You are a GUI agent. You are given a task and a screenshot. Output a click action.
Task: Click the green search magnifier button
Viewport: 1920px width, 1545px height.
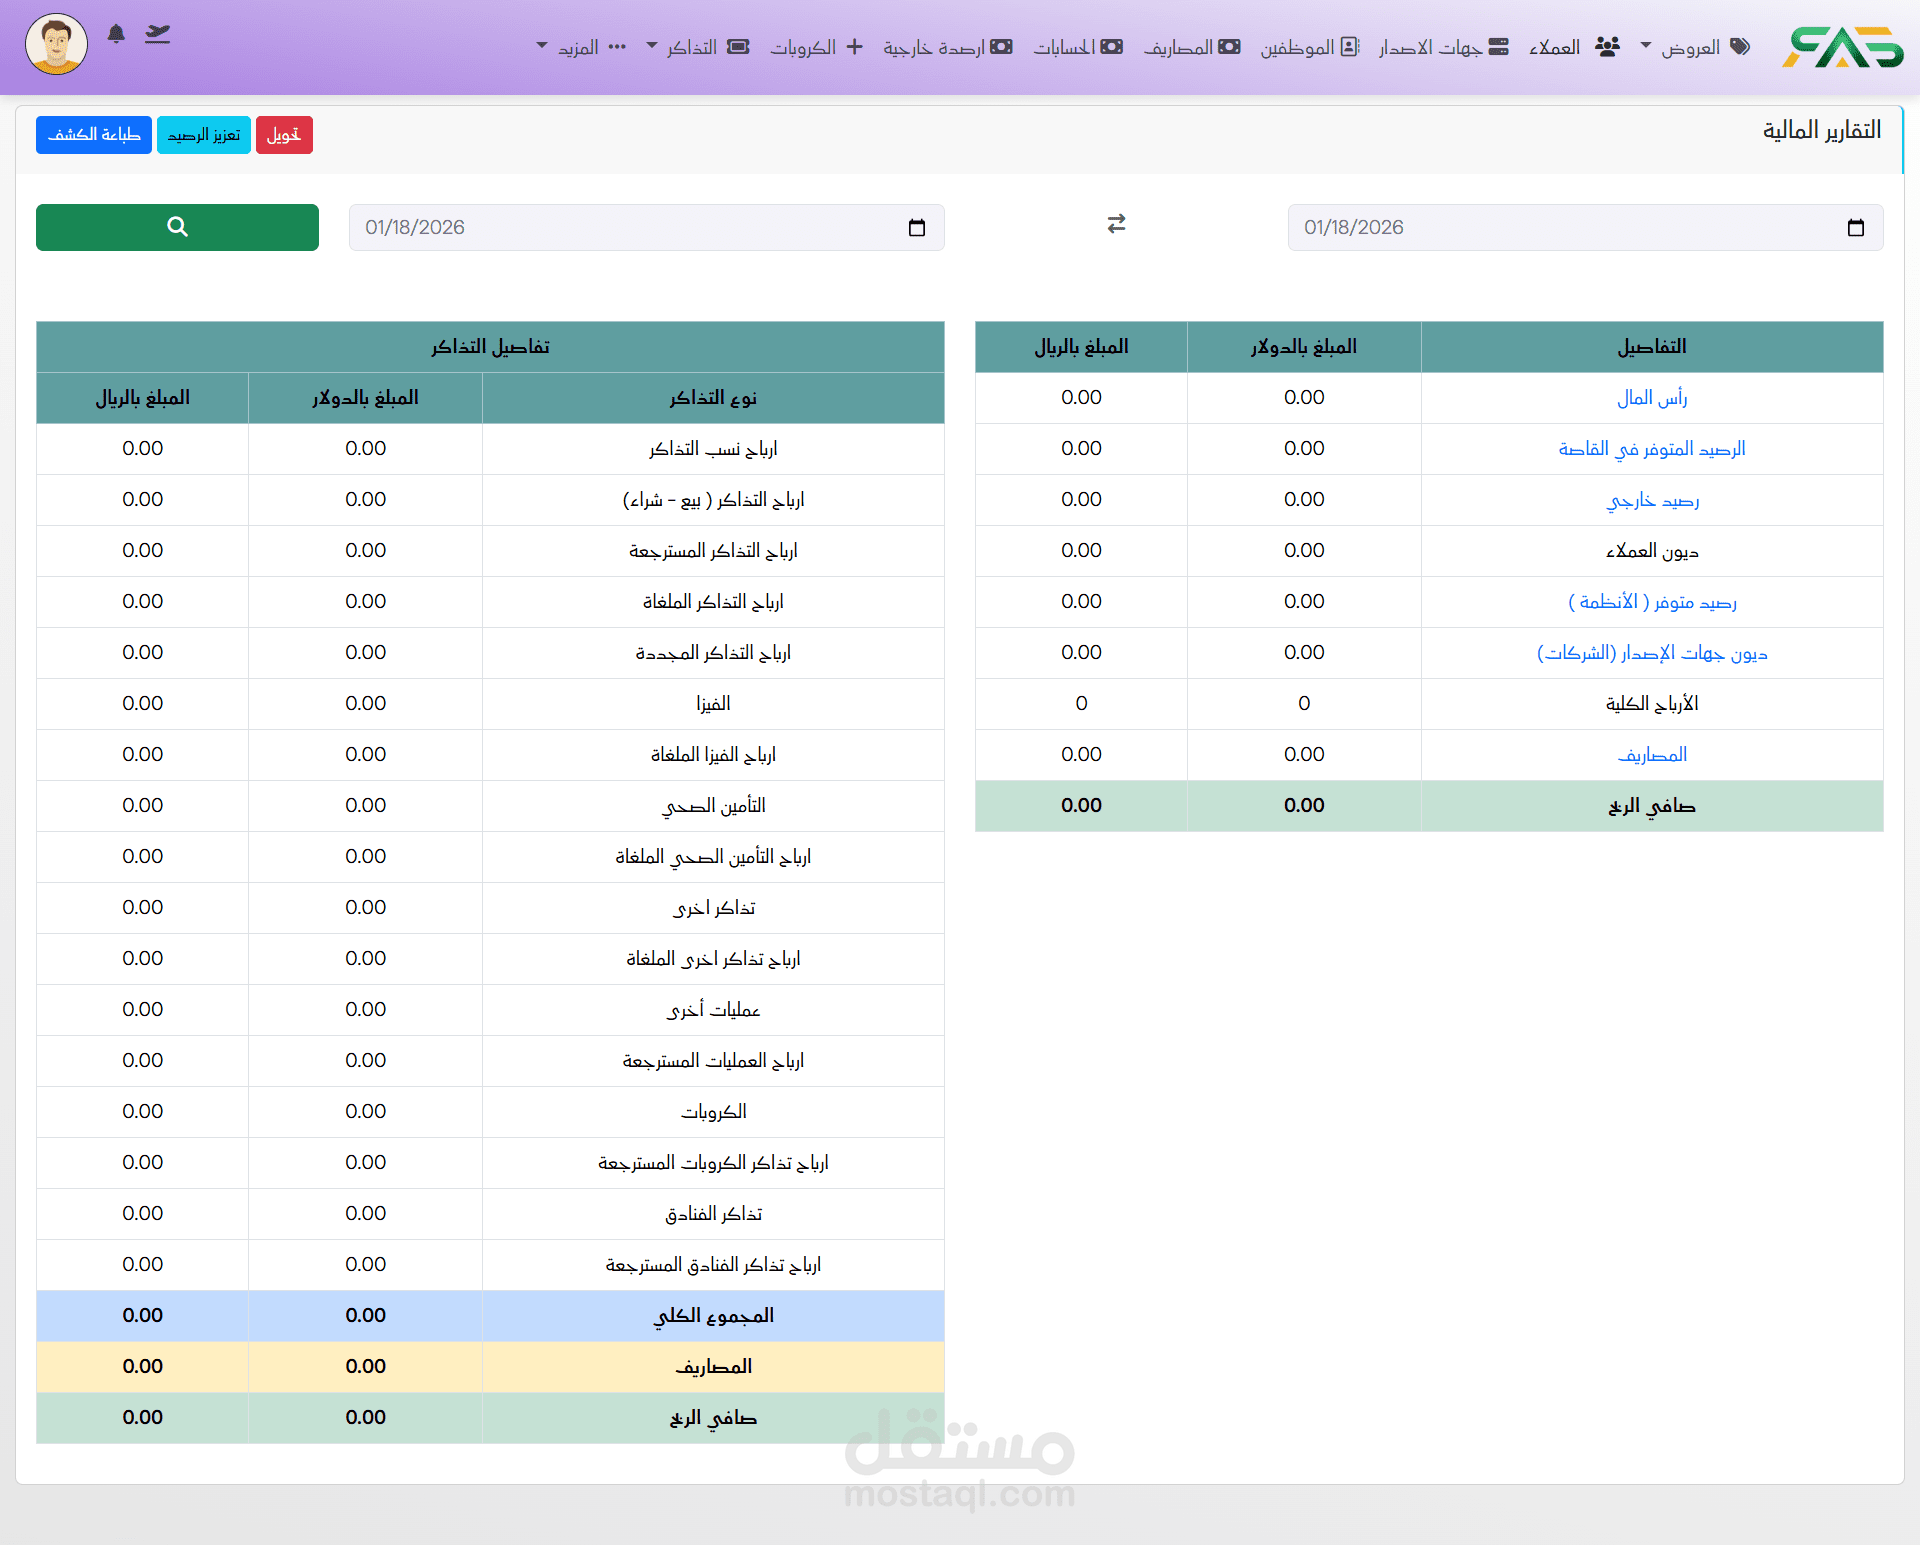(177, 227)
